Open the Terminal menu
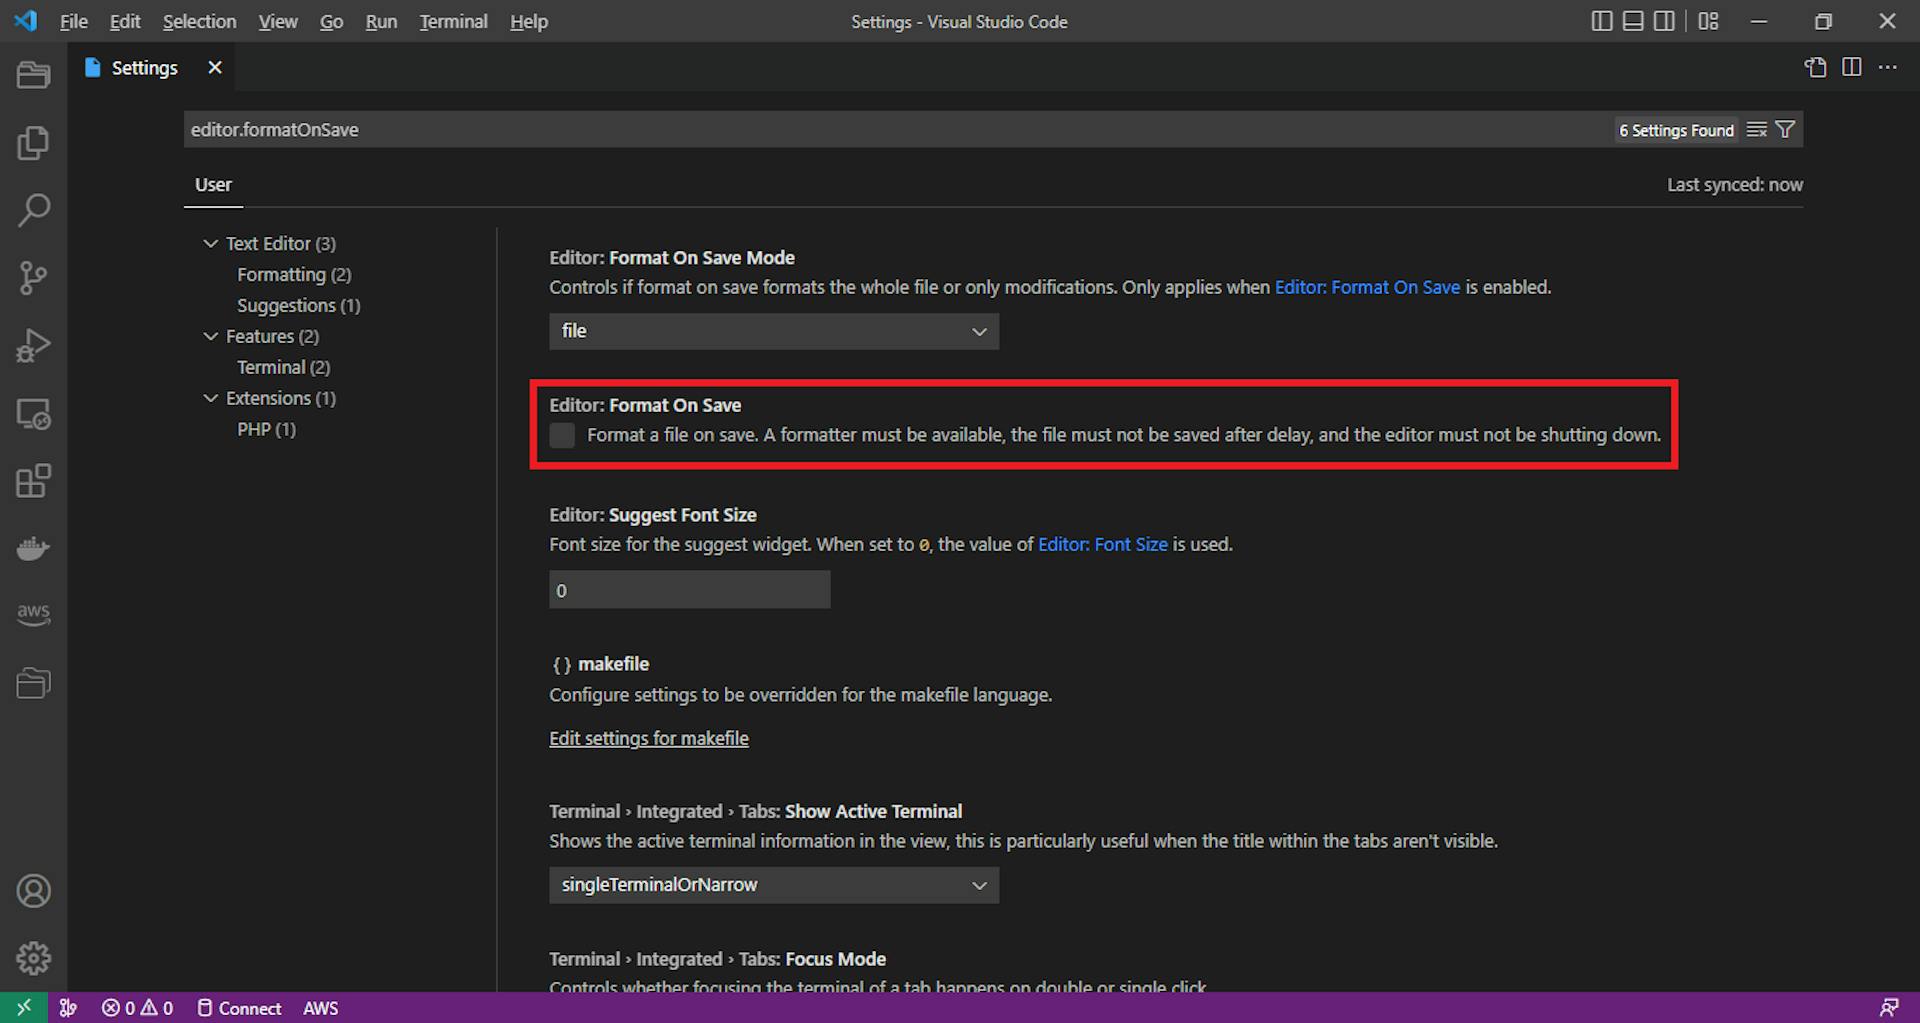Viewport: 1920px width, 1023px height. (x=453, y=21)
